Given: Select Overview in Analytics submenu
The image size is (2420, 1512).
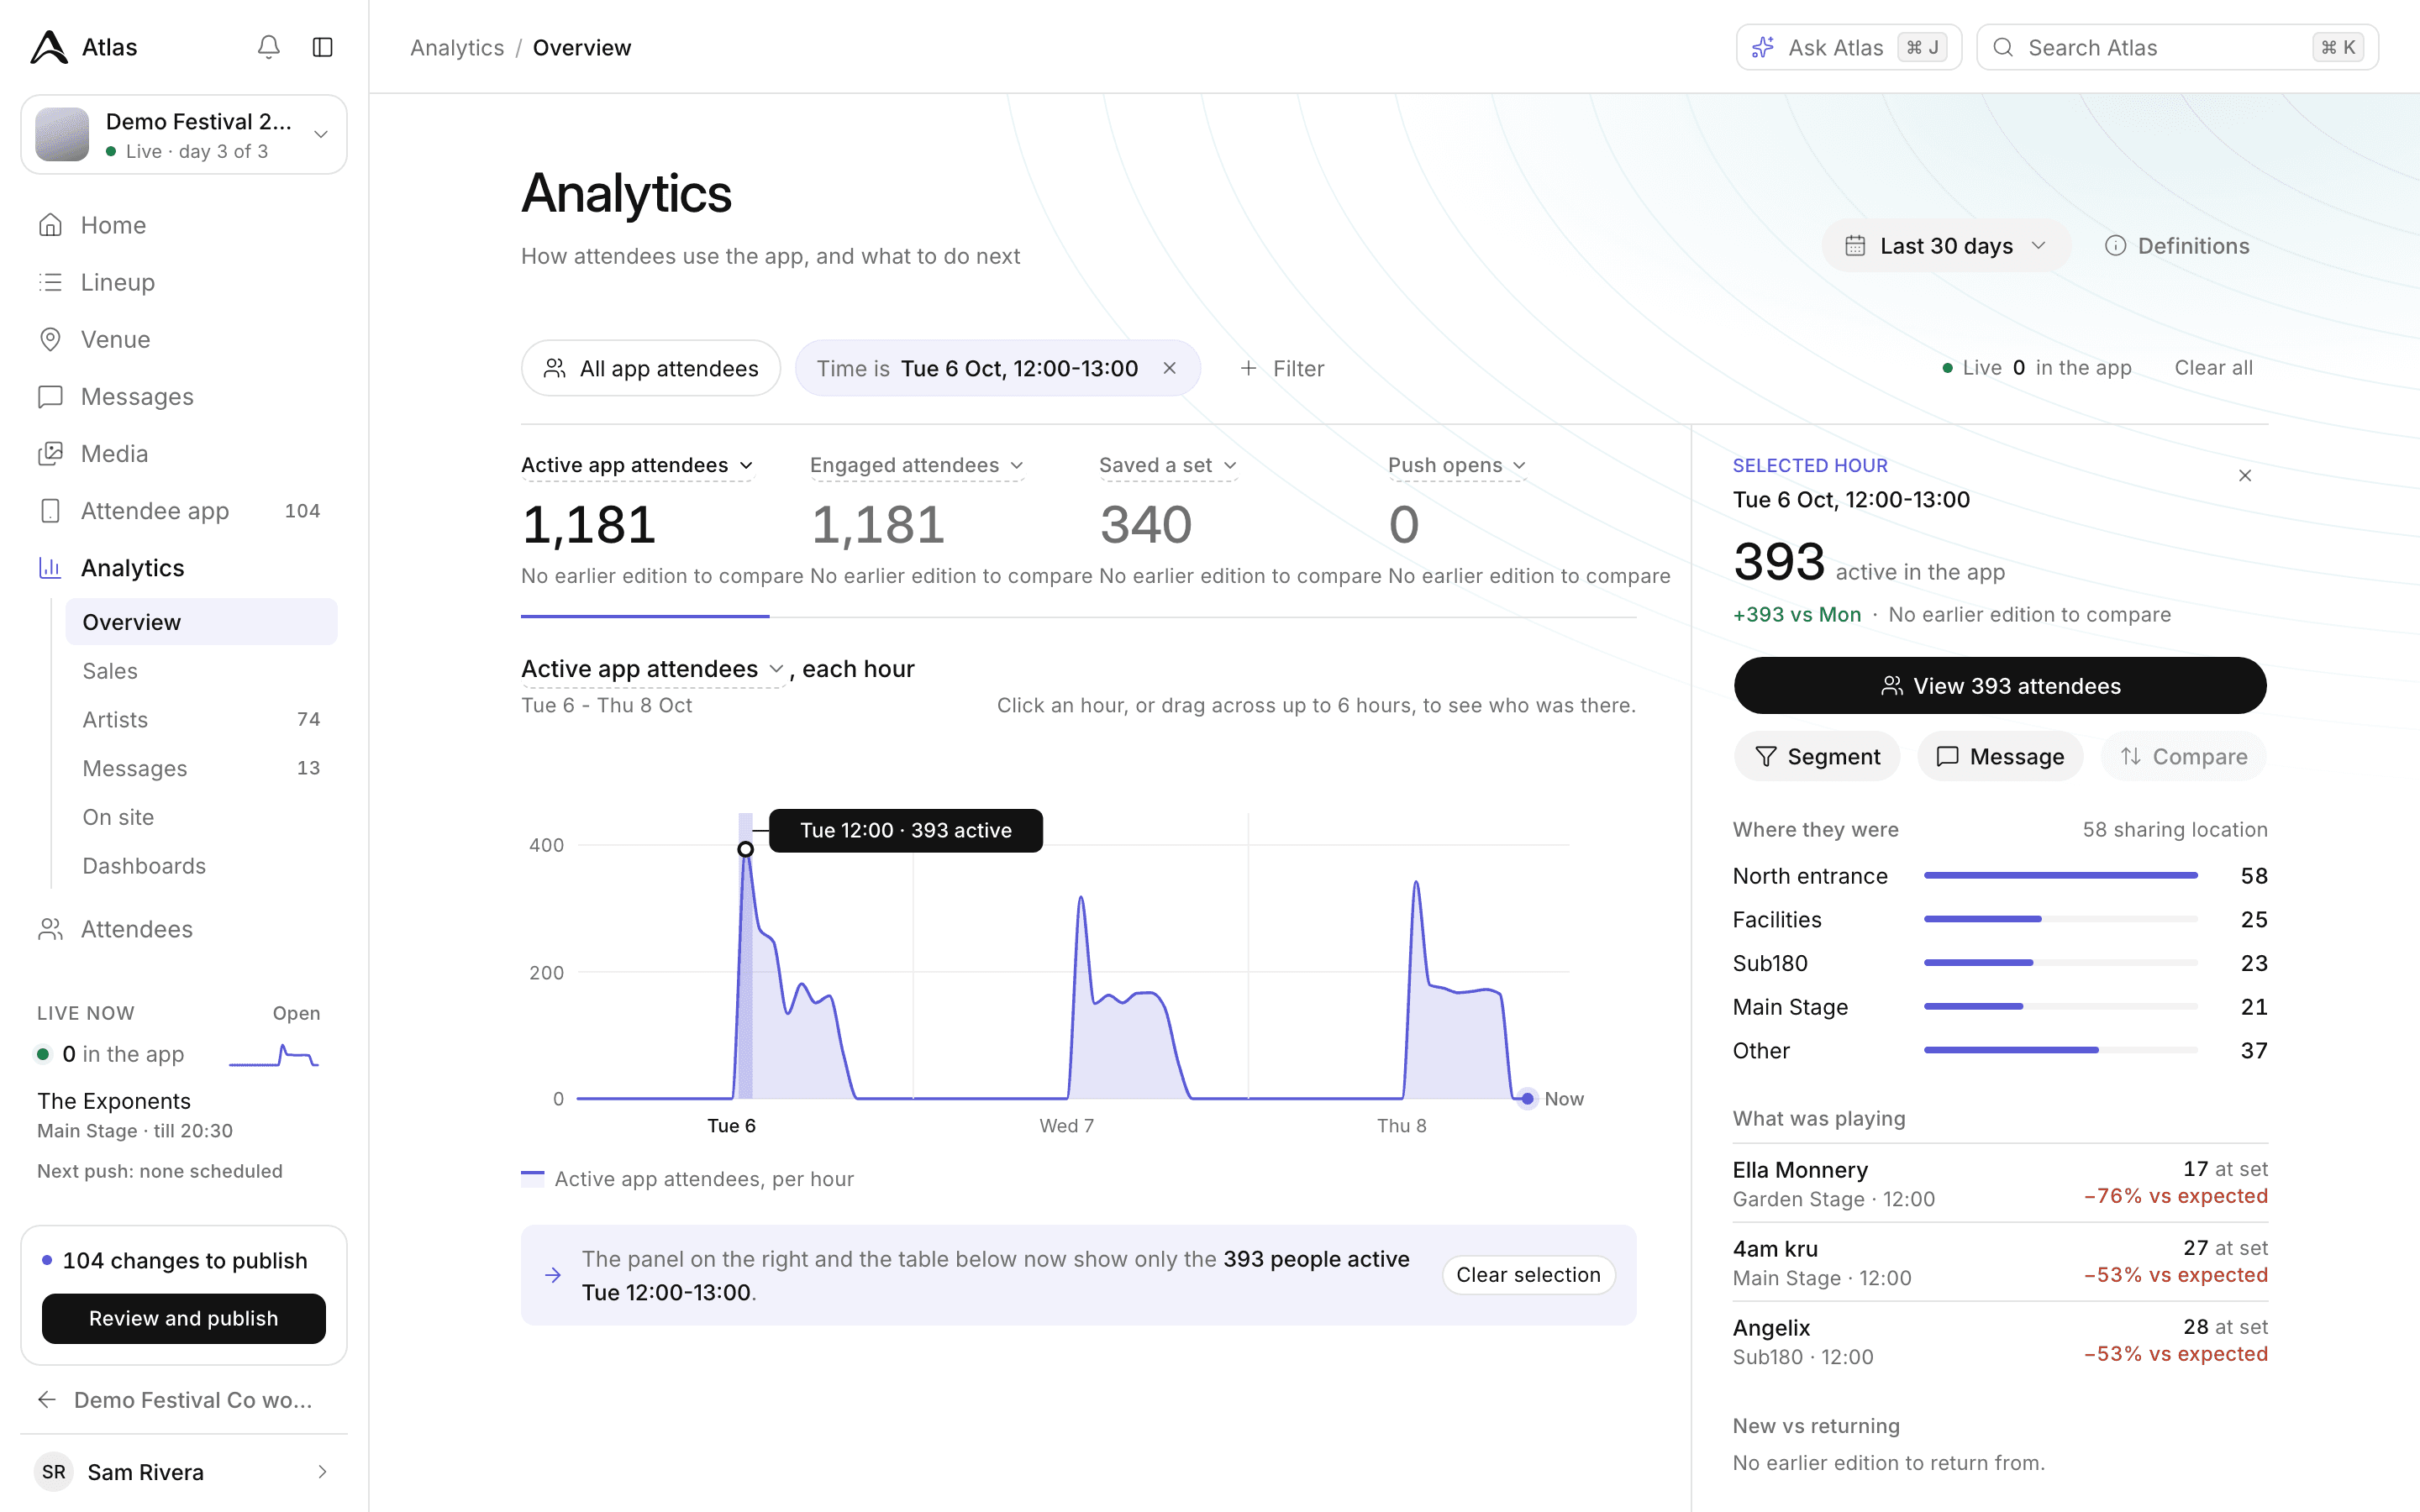Looking at the screenshot, I should 201,622.
